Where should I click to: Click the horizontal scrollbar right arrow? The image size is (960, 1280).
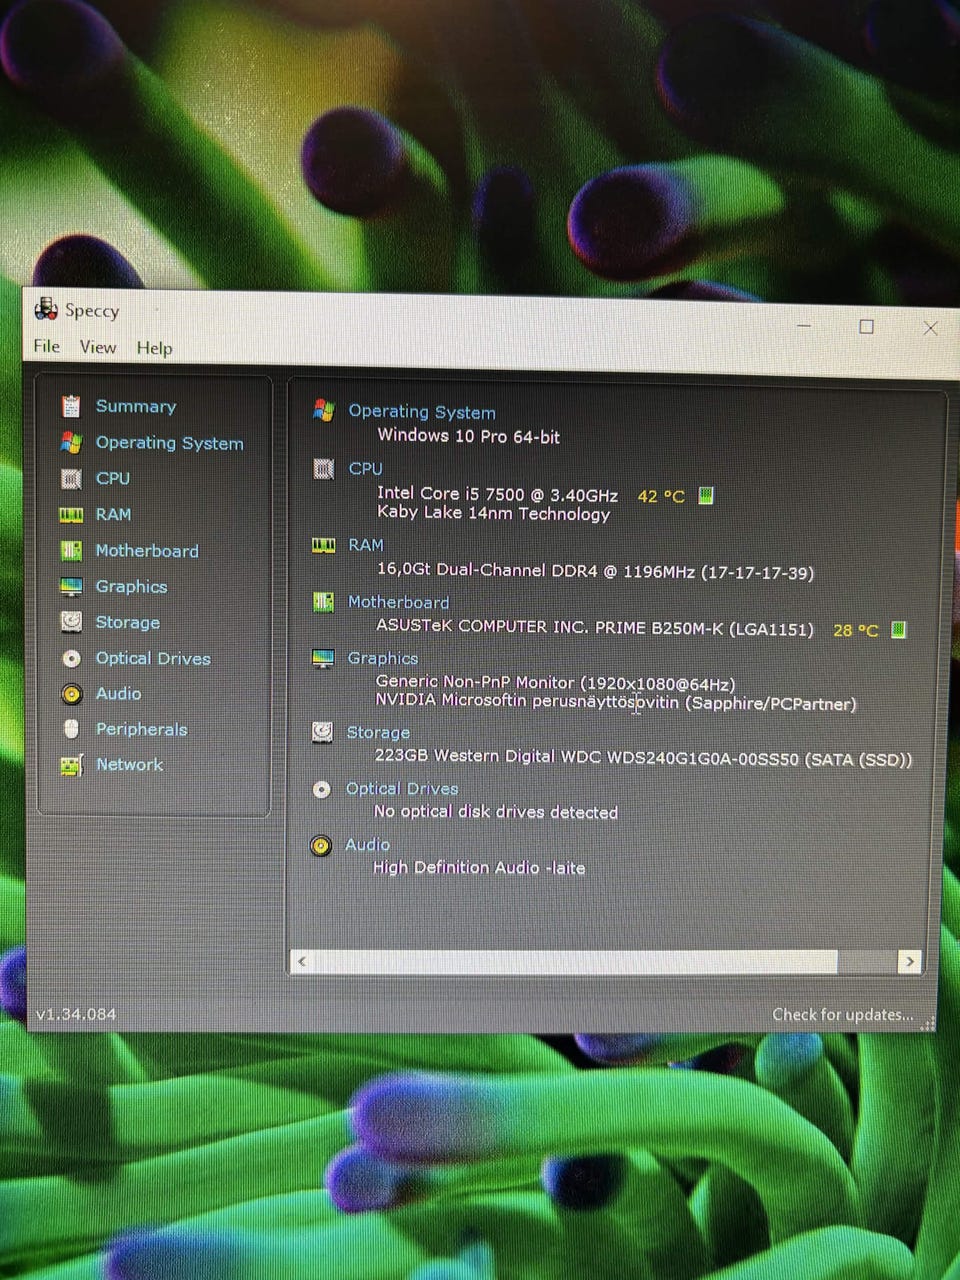[x=908, y=961]
